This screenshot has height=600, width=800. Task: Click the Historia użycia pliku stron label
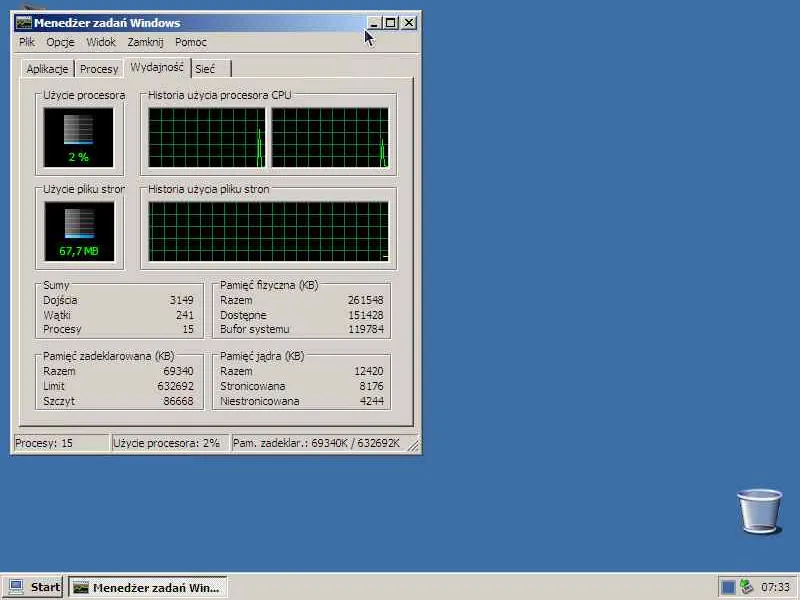pyautogui.click(x=208, y=189)
